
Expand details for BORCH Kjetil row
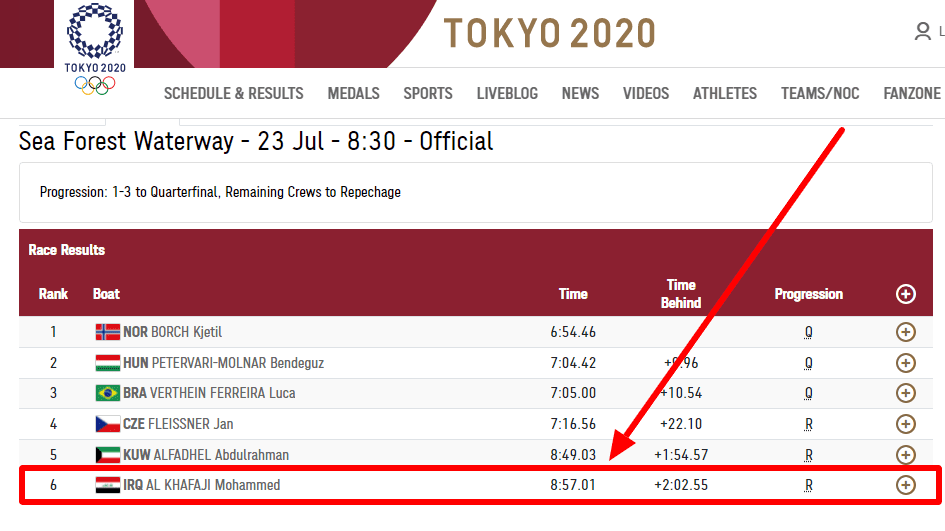point(905,332)
